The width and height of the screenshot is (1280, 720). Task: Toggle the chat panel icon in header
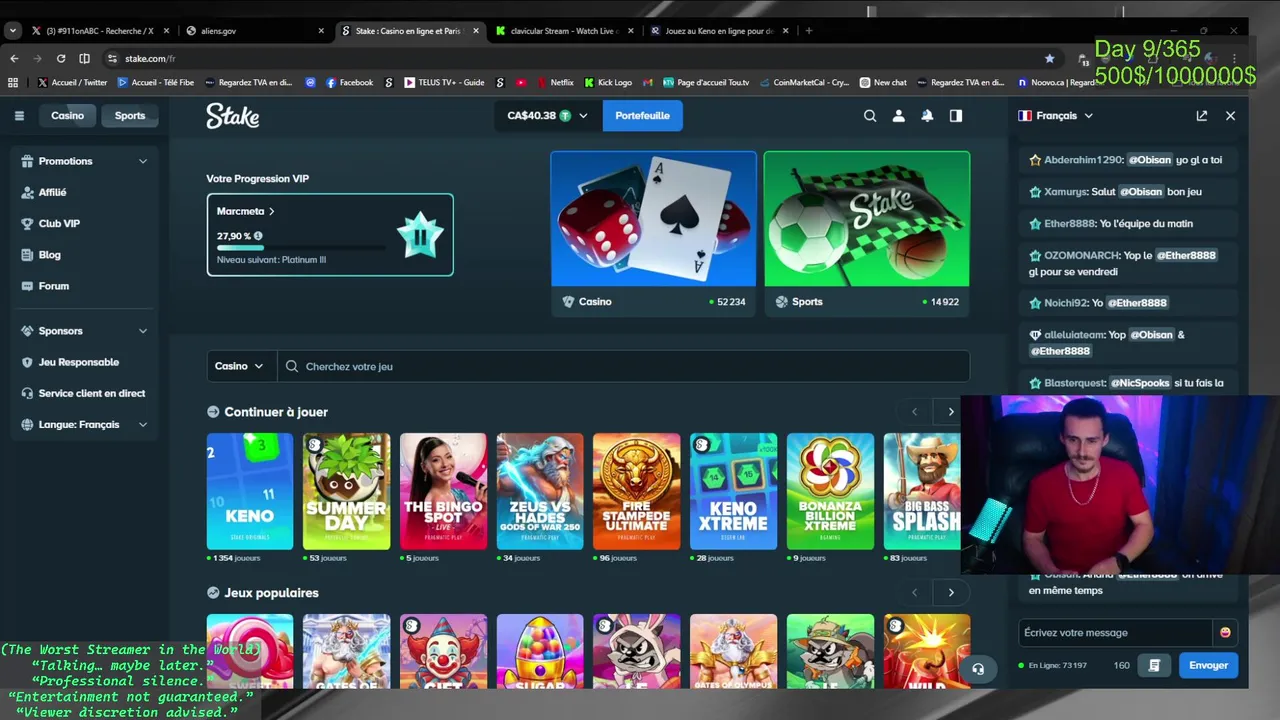point(956,116)
